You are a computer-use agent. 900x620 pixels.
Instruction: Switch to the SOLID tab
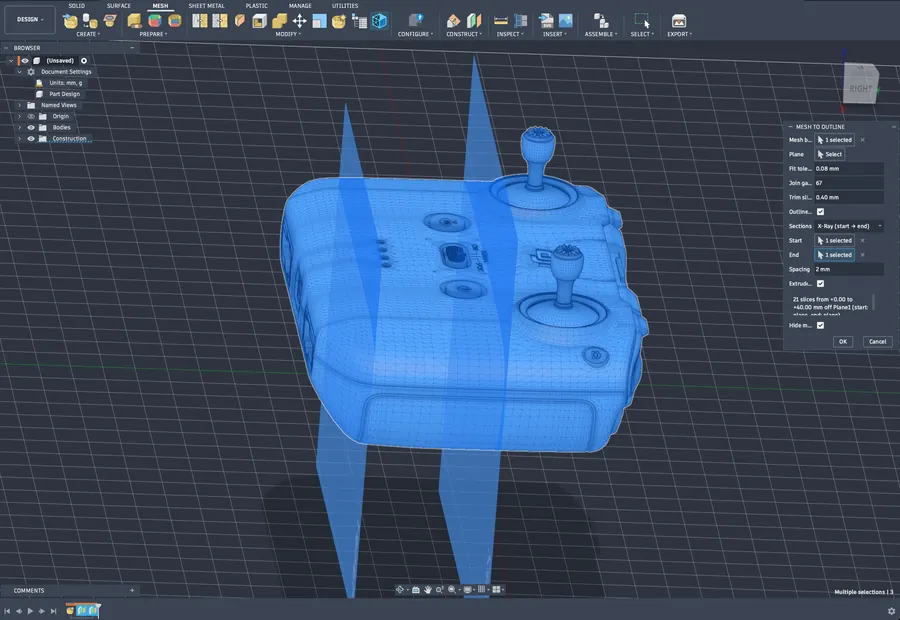(76, 6)
